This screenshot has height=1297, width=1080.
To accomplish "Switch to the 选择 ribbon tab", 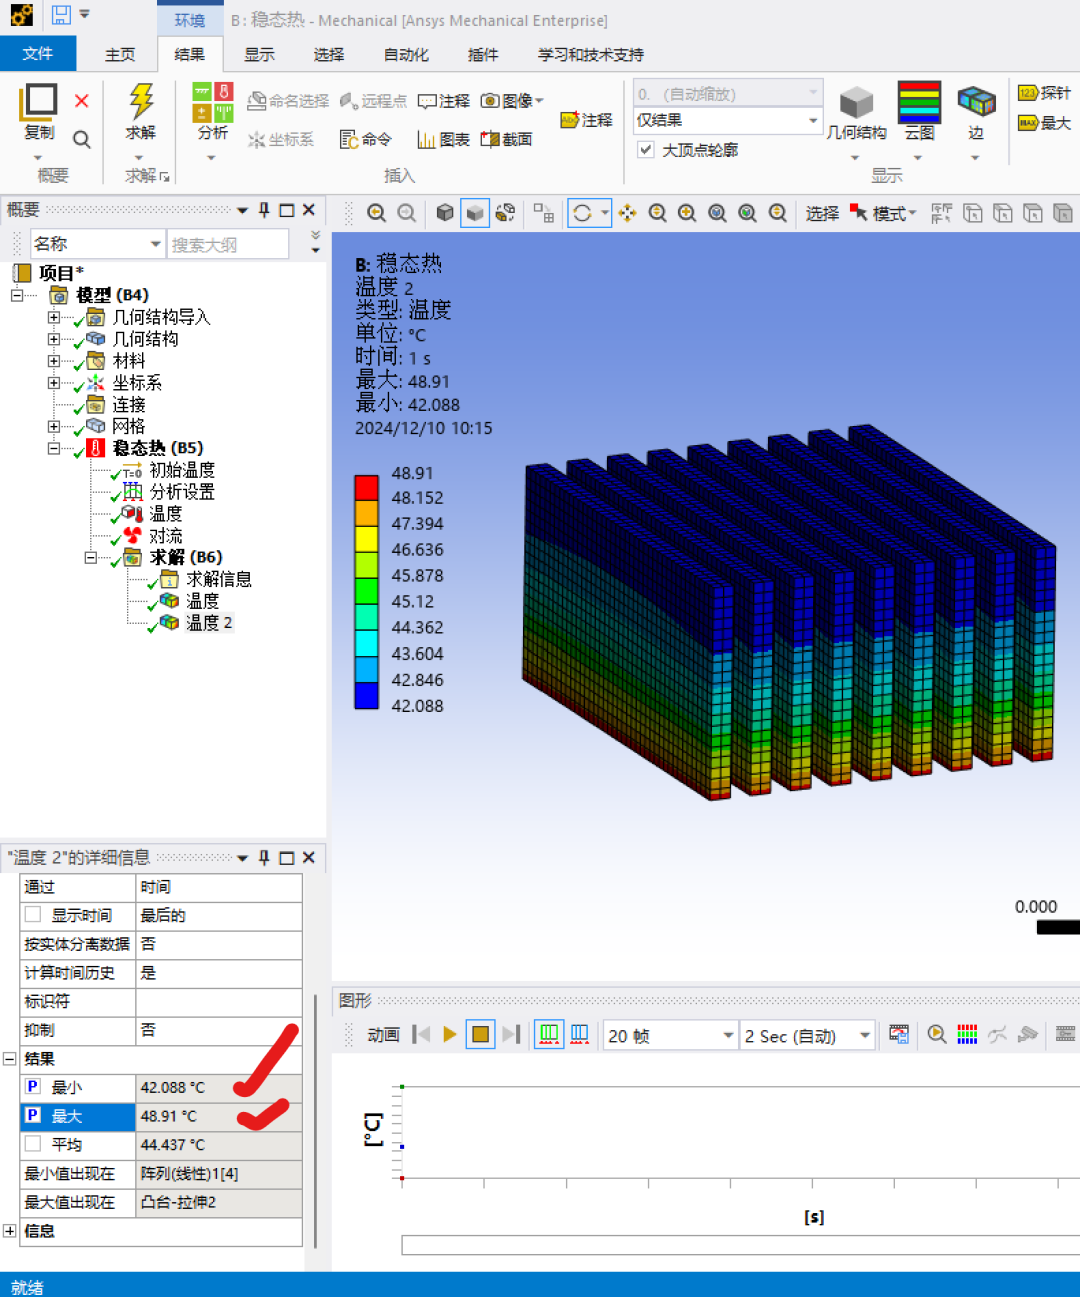I will coord(329,55).
